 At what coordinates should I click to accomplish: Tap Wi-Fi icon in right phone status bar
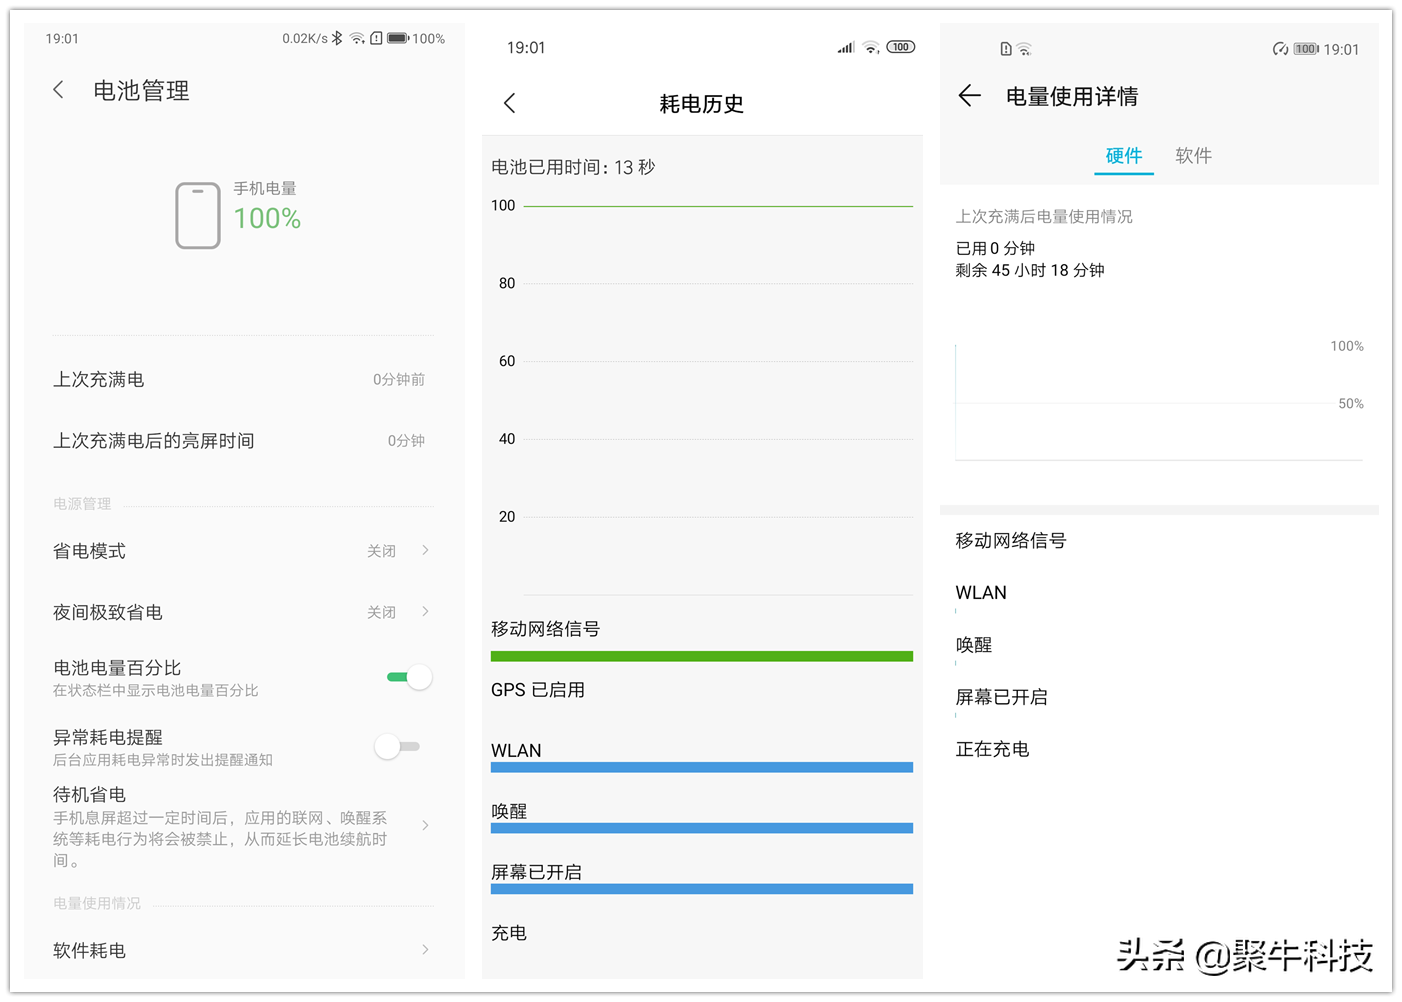tap(1024, 49)
